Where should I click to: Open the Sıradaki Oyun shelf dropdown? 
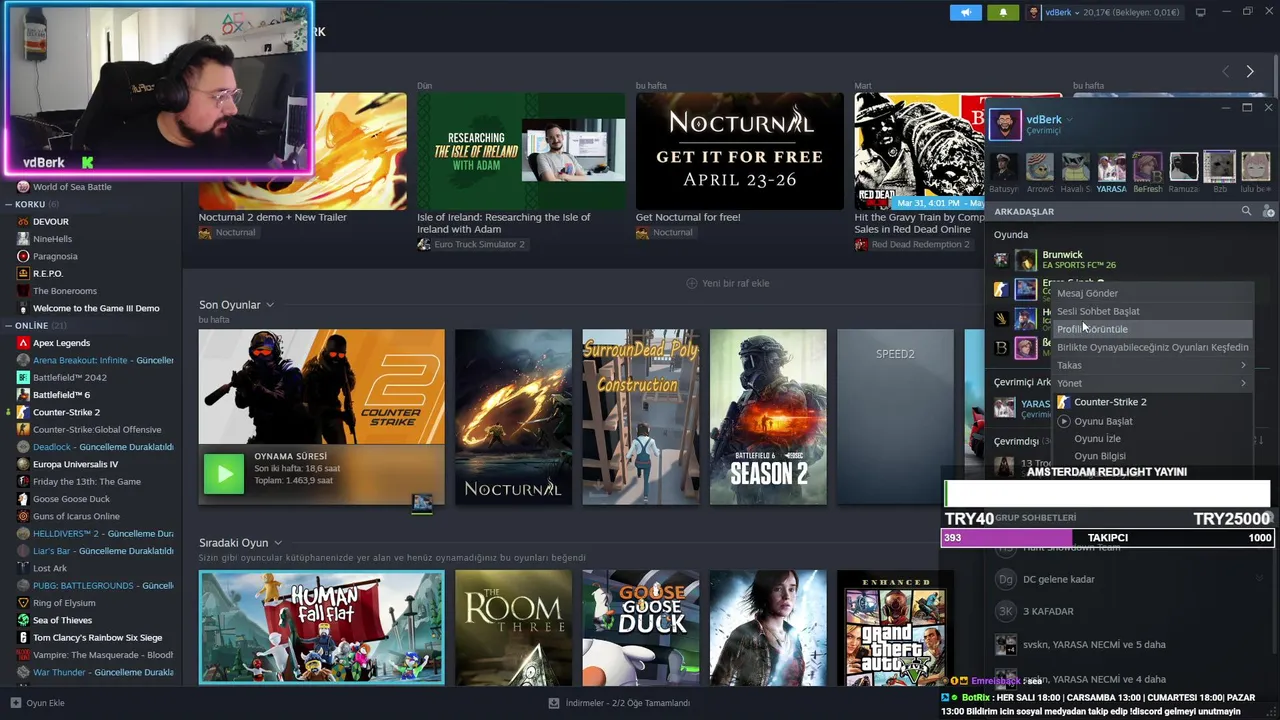[x=277, y=543]
